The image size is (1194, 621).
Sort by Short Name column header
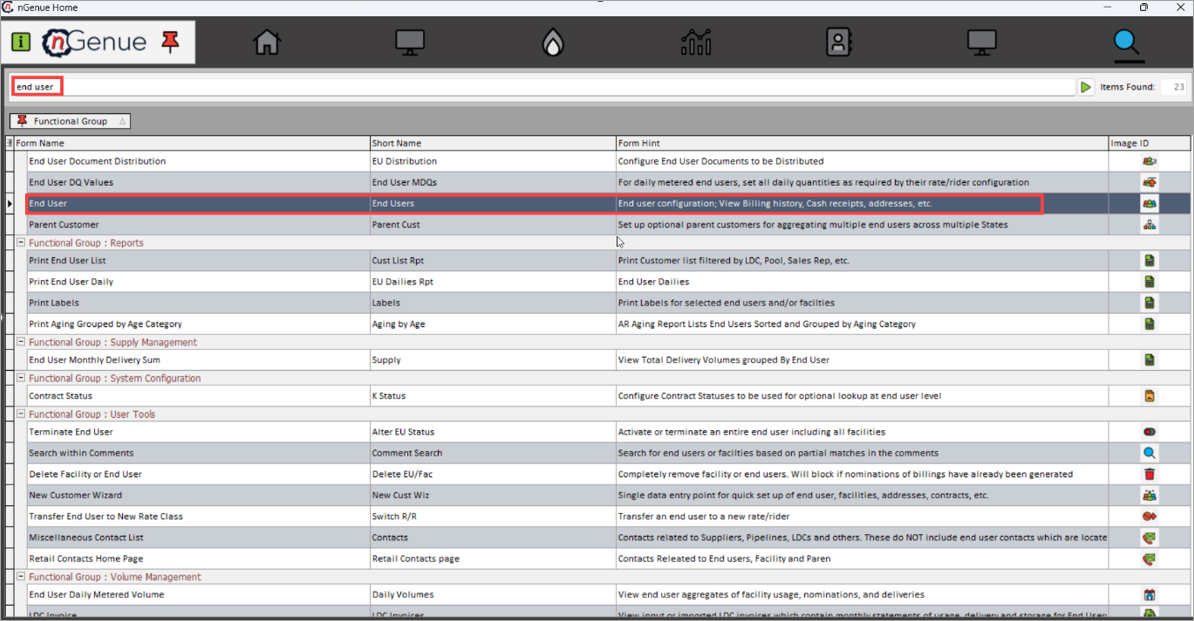493,143
